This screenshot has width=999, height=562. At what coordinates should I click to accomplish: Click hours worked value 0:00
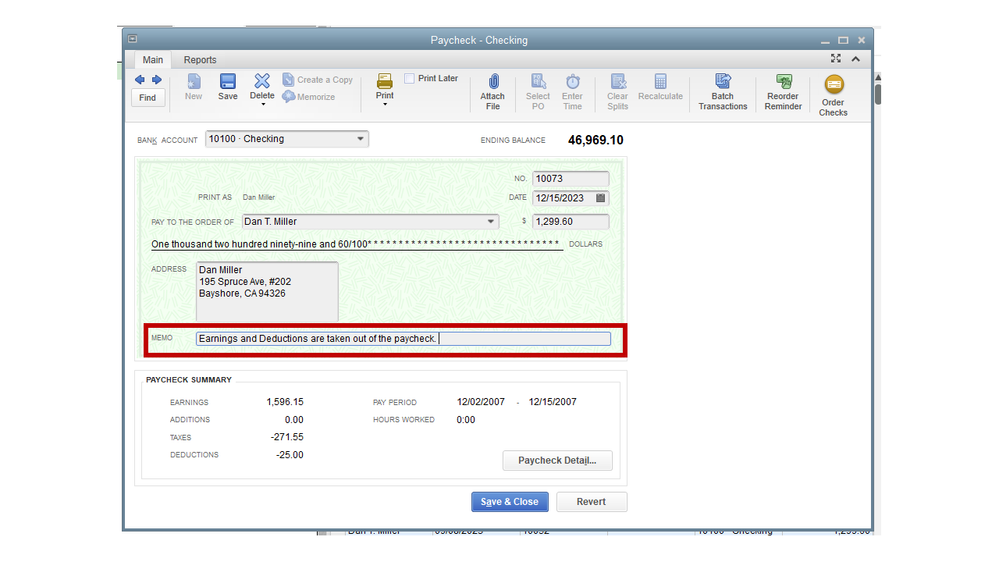(466, 420)
